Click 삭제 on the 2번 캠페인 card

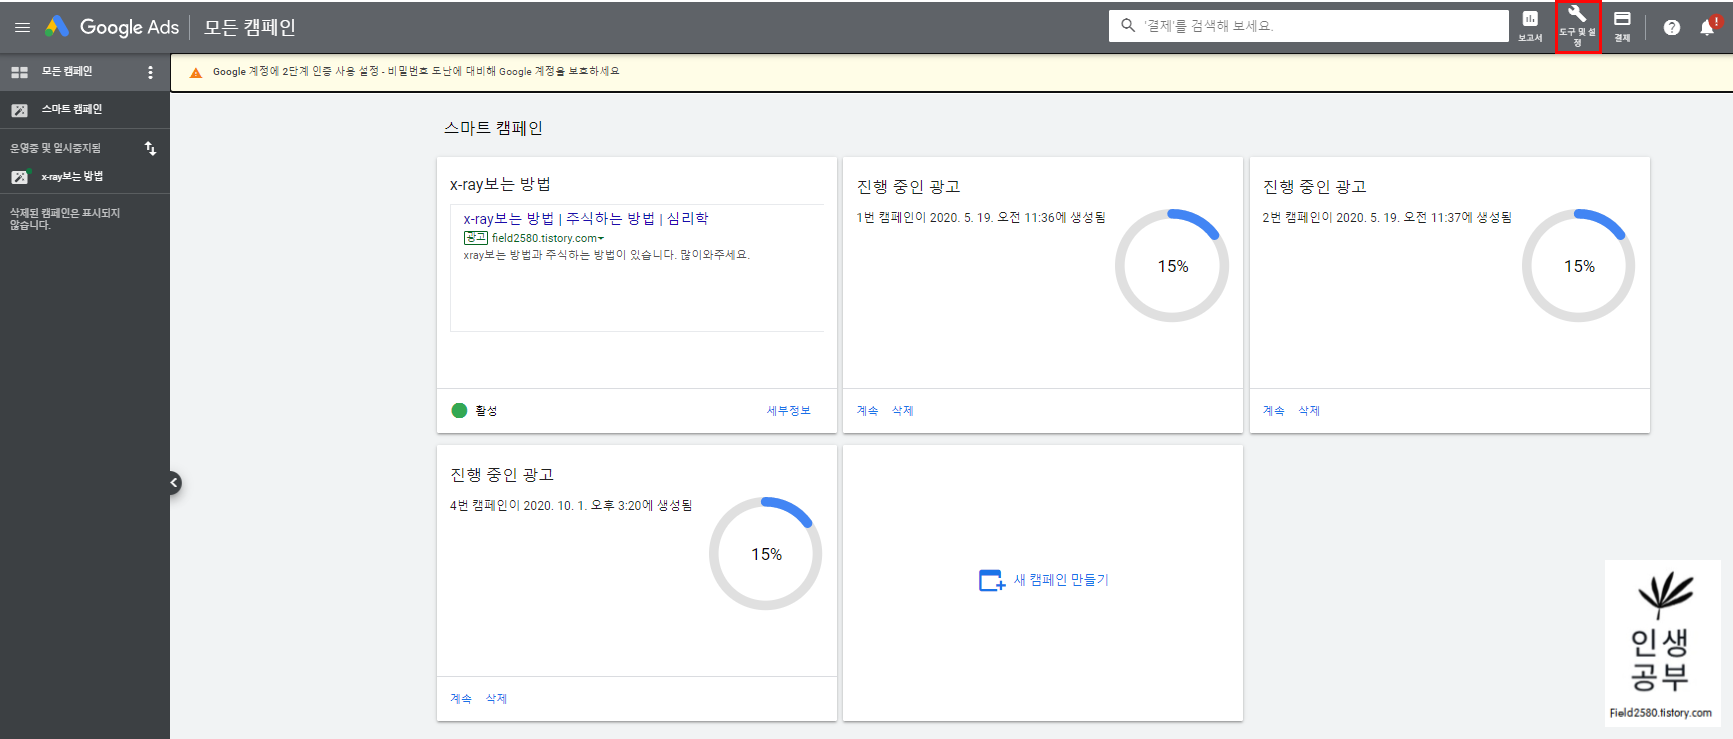click(1309, 410)
